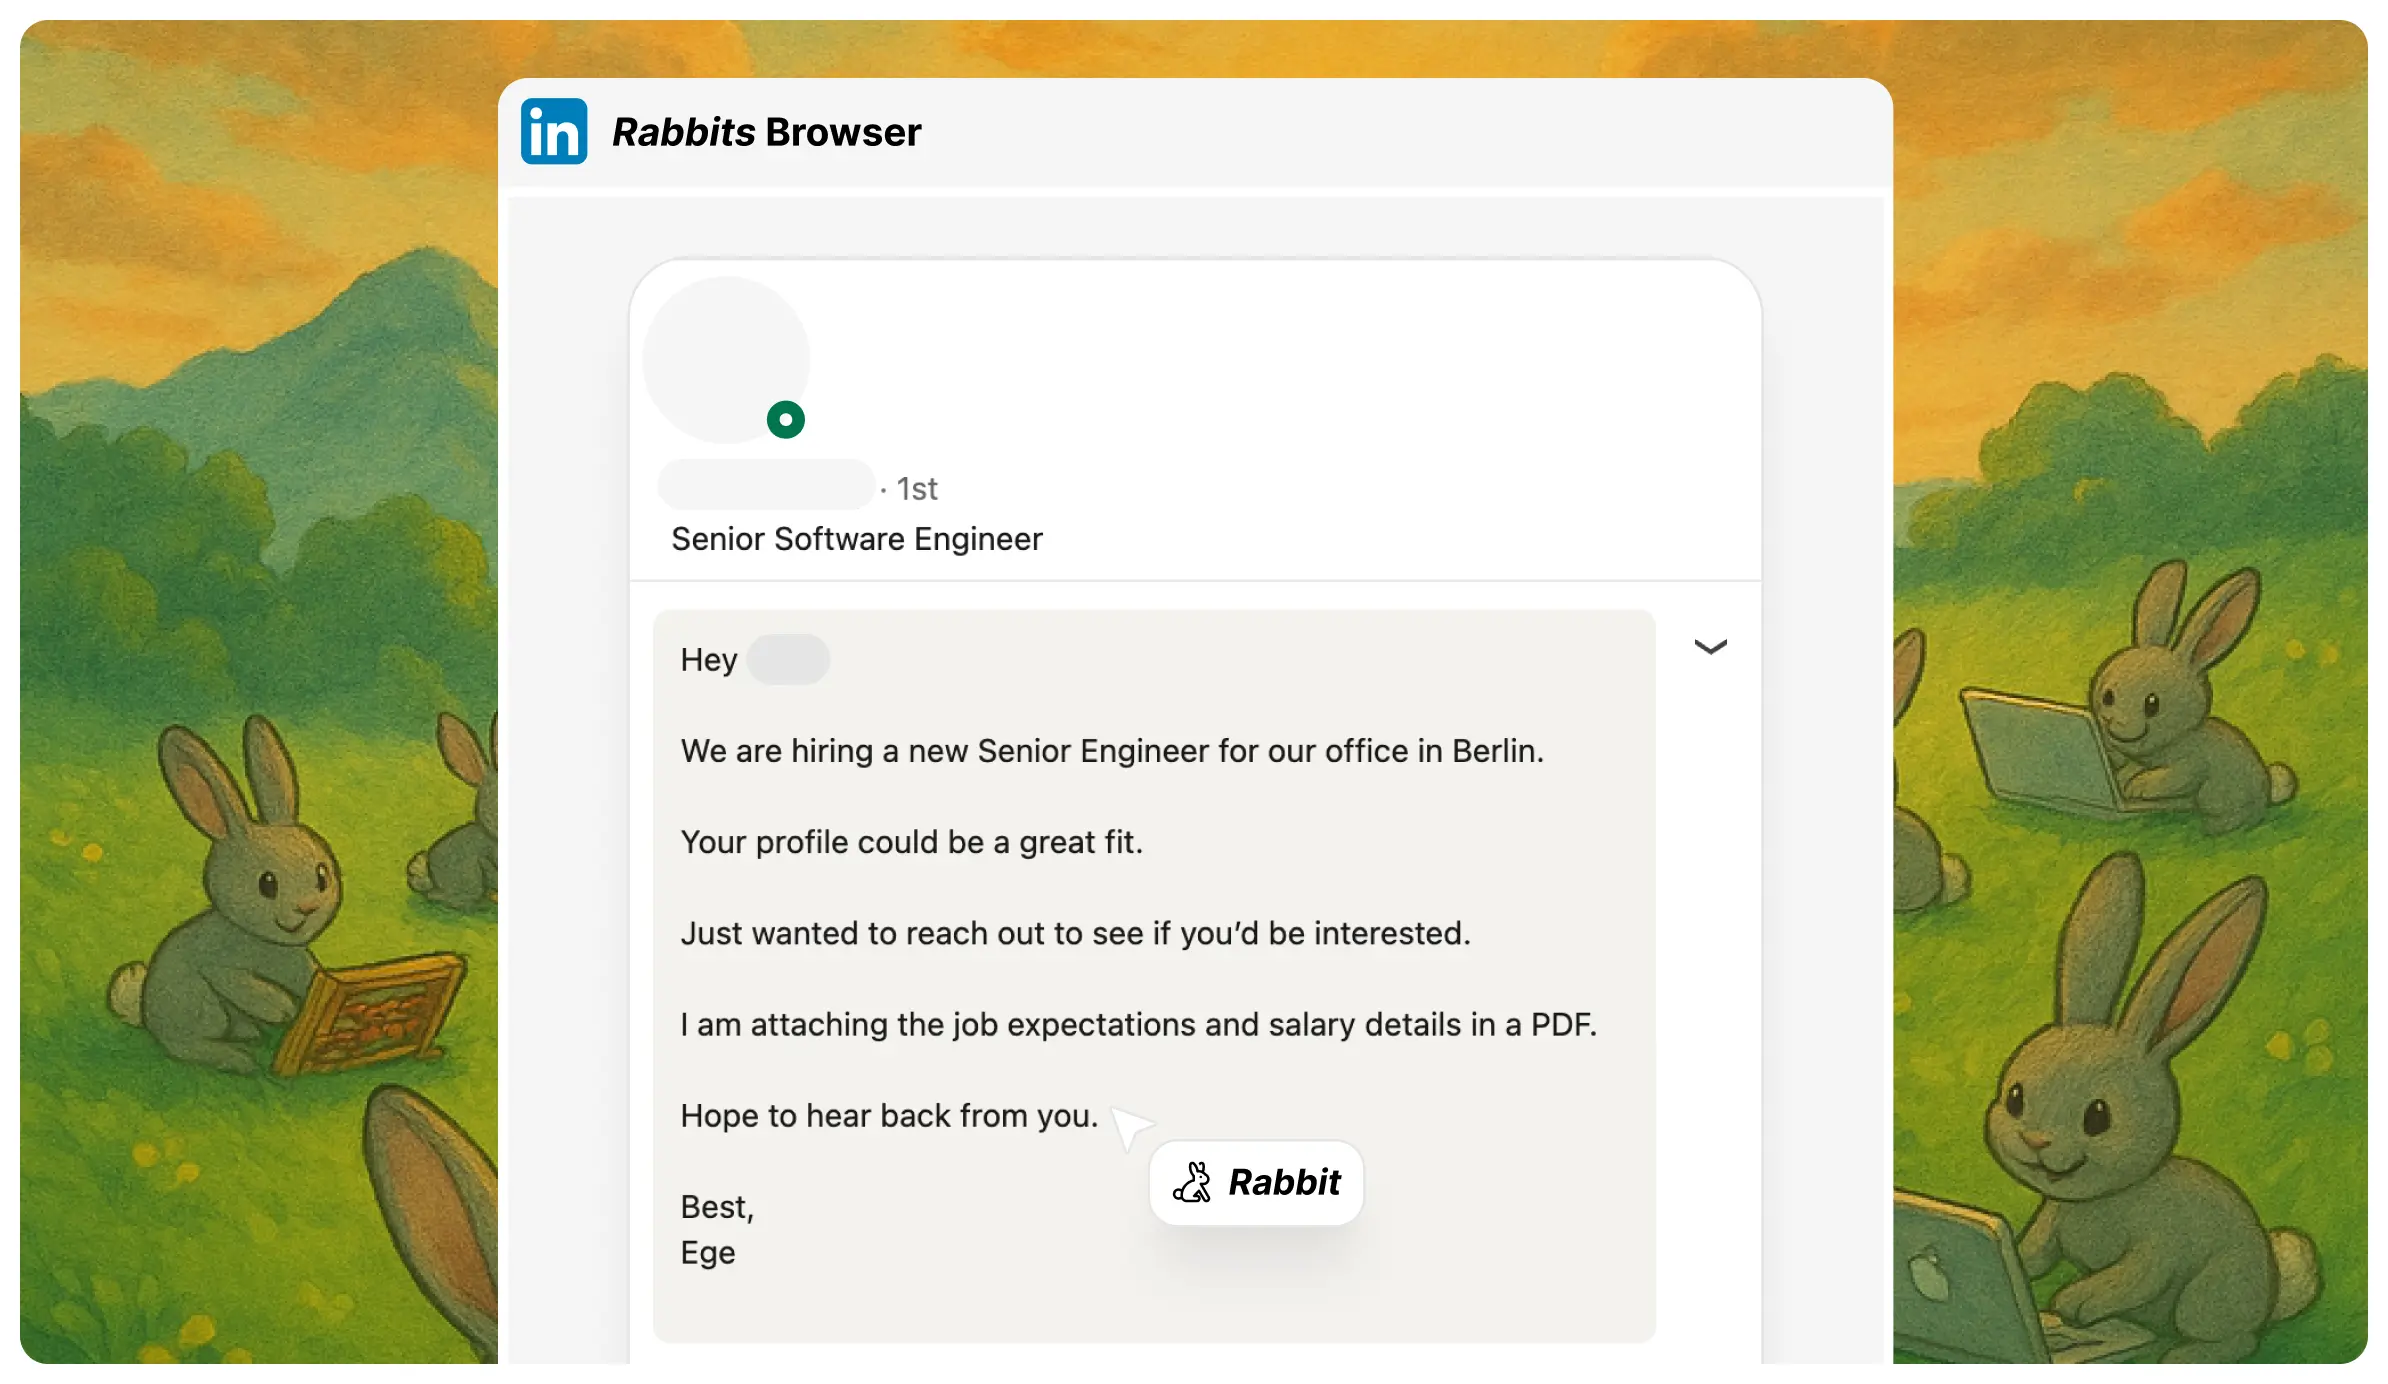2388x1384 pixels.
Task: Click the Rabbits Browser title
Action: pyautogui.click(x=766, y=131)
